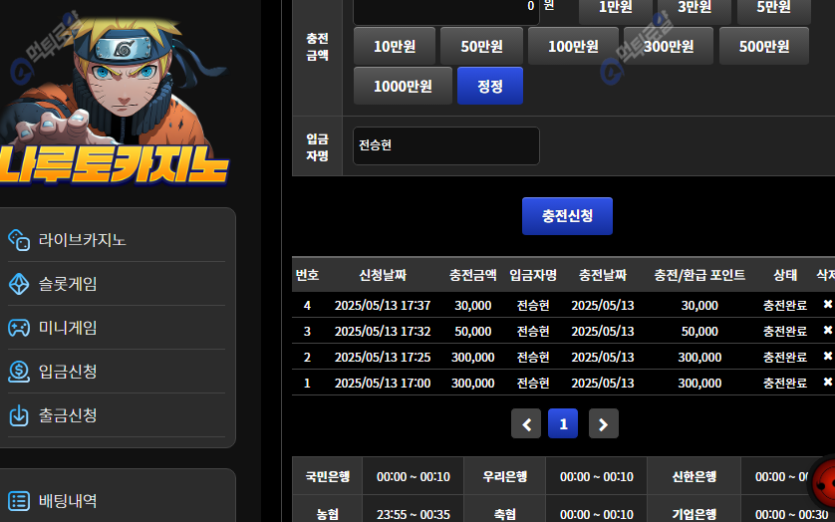Select the 3만원 amount button

694,10
